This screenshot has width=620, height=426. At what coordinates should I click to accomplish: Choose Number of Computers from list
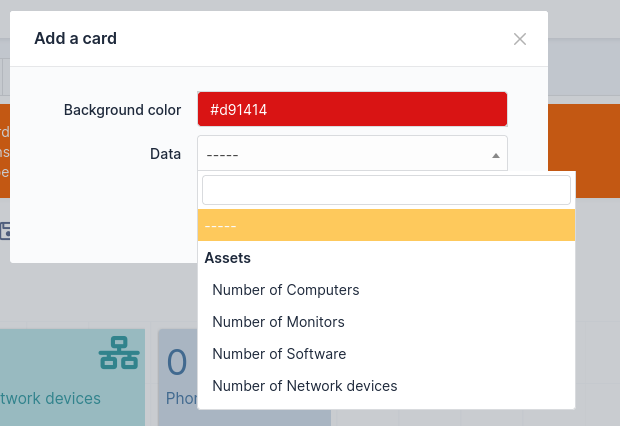click(286, 290)
